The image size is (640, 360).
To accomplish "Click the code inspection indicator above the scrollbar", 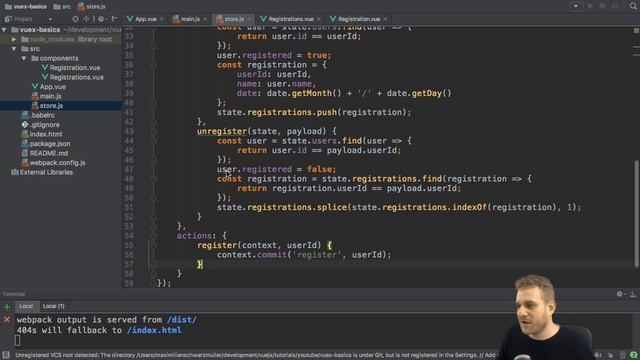I will 636,31.
